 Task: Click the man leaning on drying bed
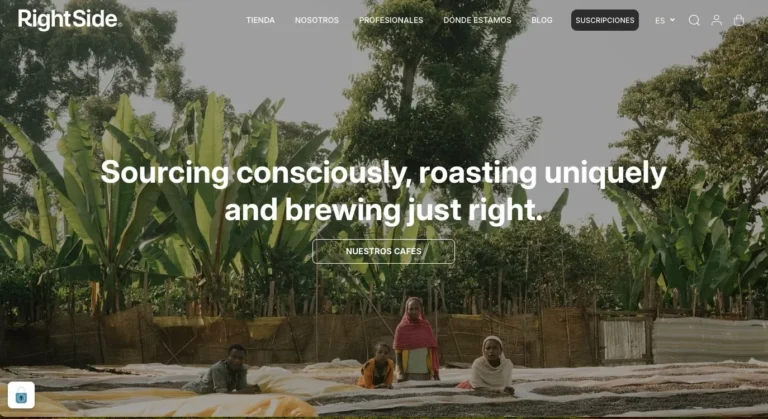(223, 370)
